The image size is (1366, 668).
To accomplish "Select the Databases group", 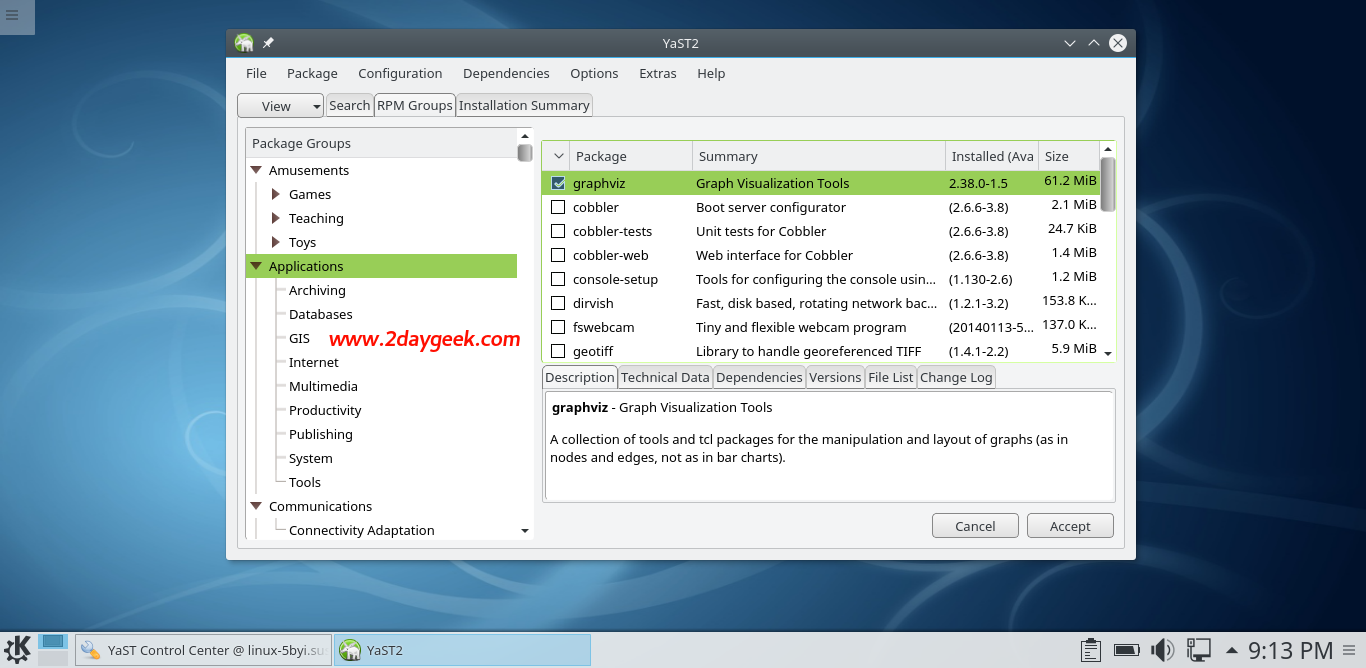I will (321, 314).
